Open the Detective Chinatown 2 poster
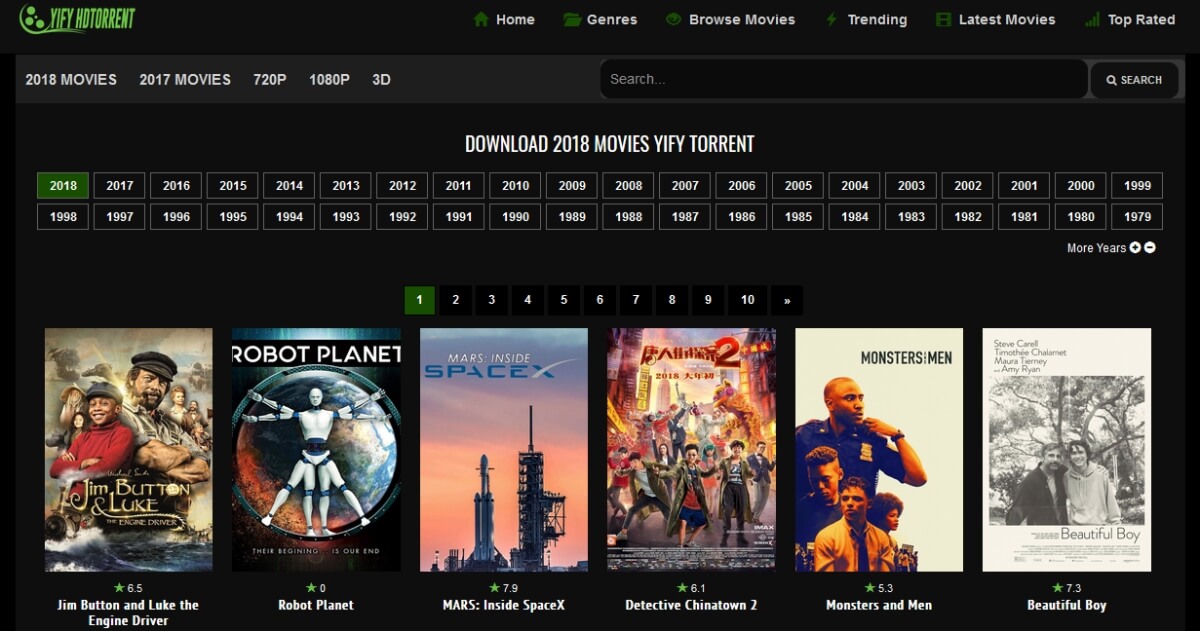The height and width of the screenshot is (631, 1200). (691, 450)
